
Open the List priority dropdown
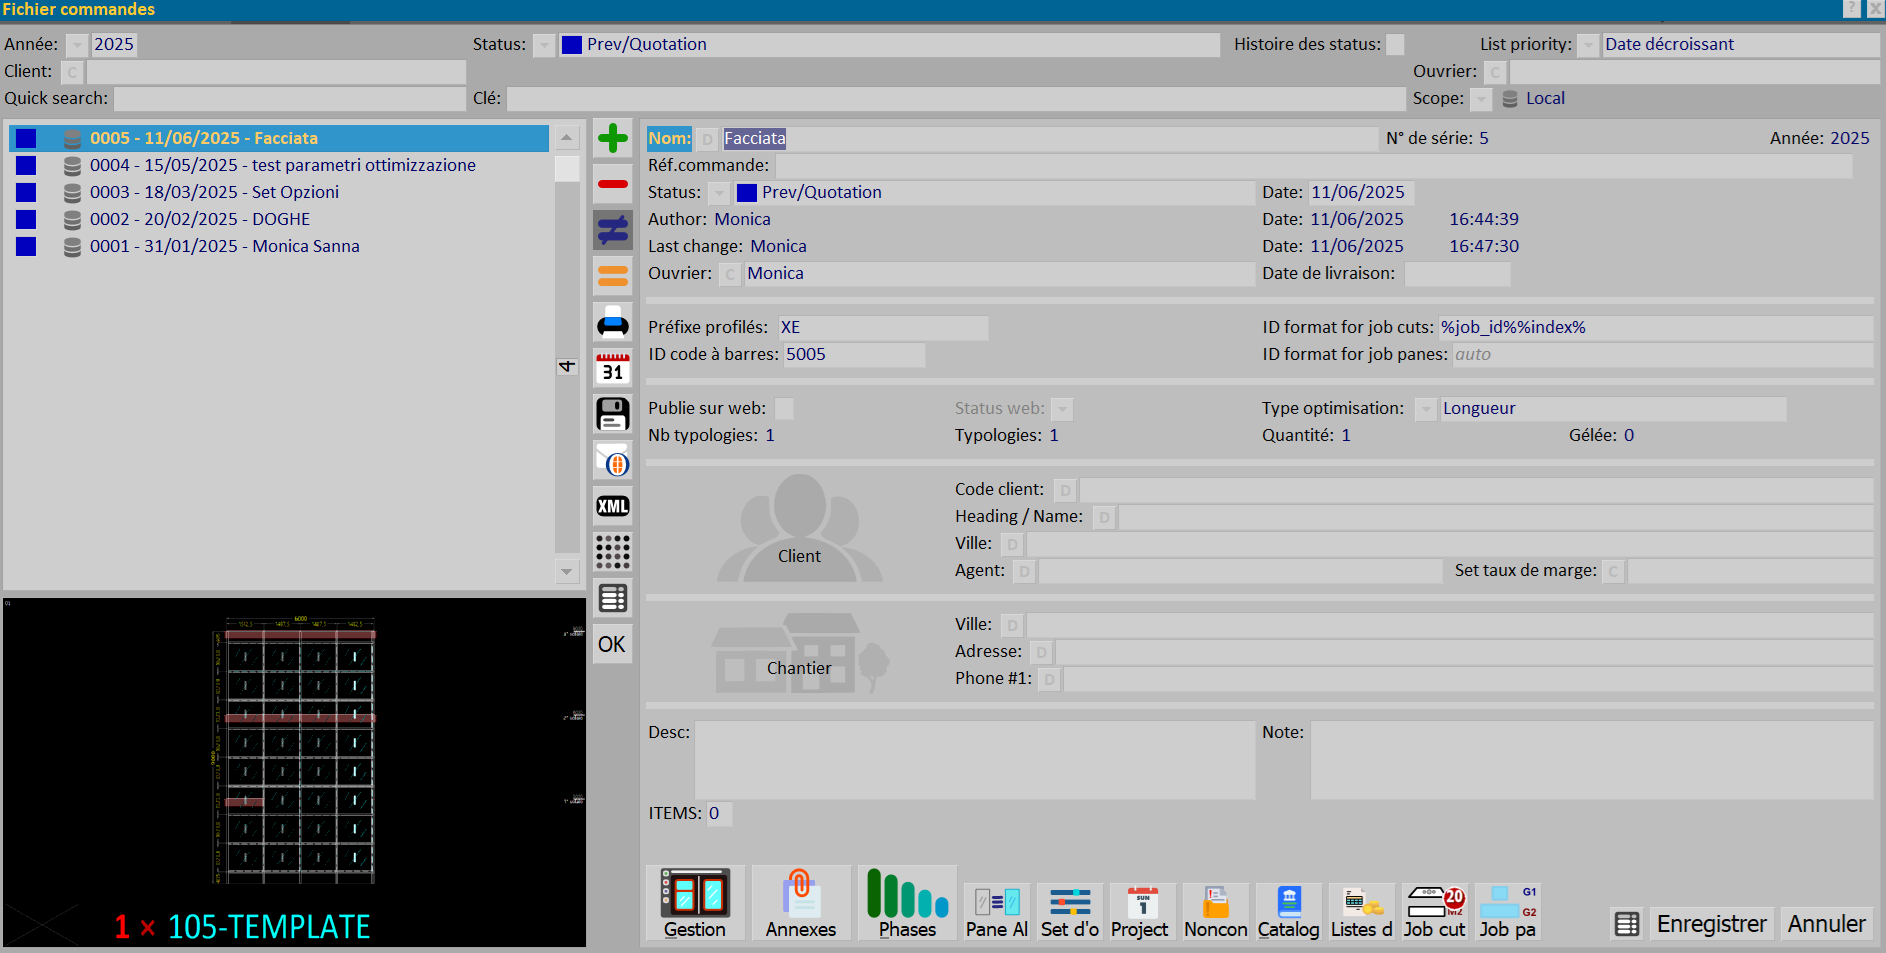(1588, 45)
